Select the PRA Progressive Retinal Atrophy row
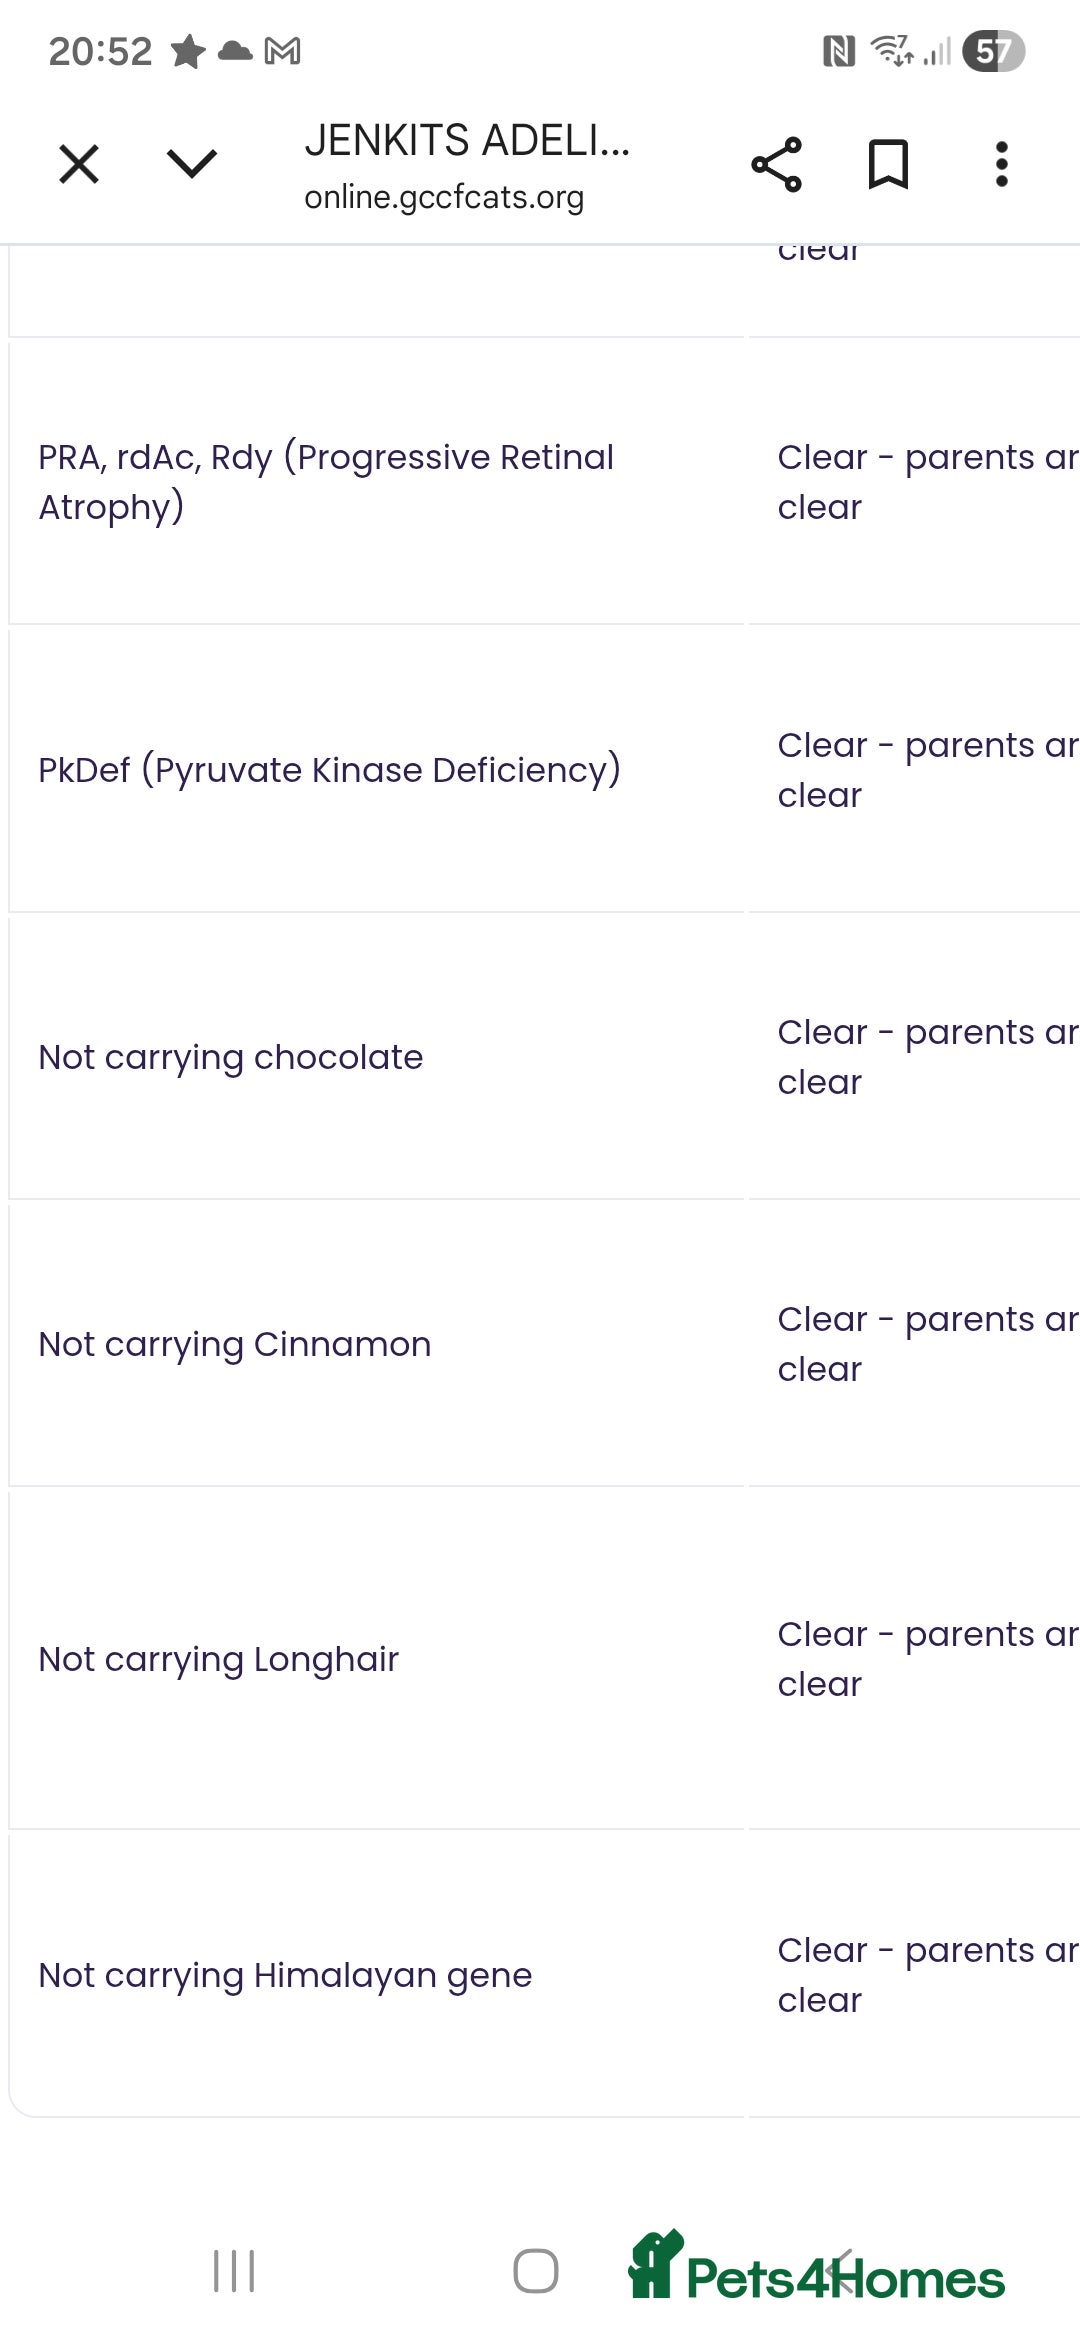The width and height of the screenshot is (1080, 2340). 326,482
